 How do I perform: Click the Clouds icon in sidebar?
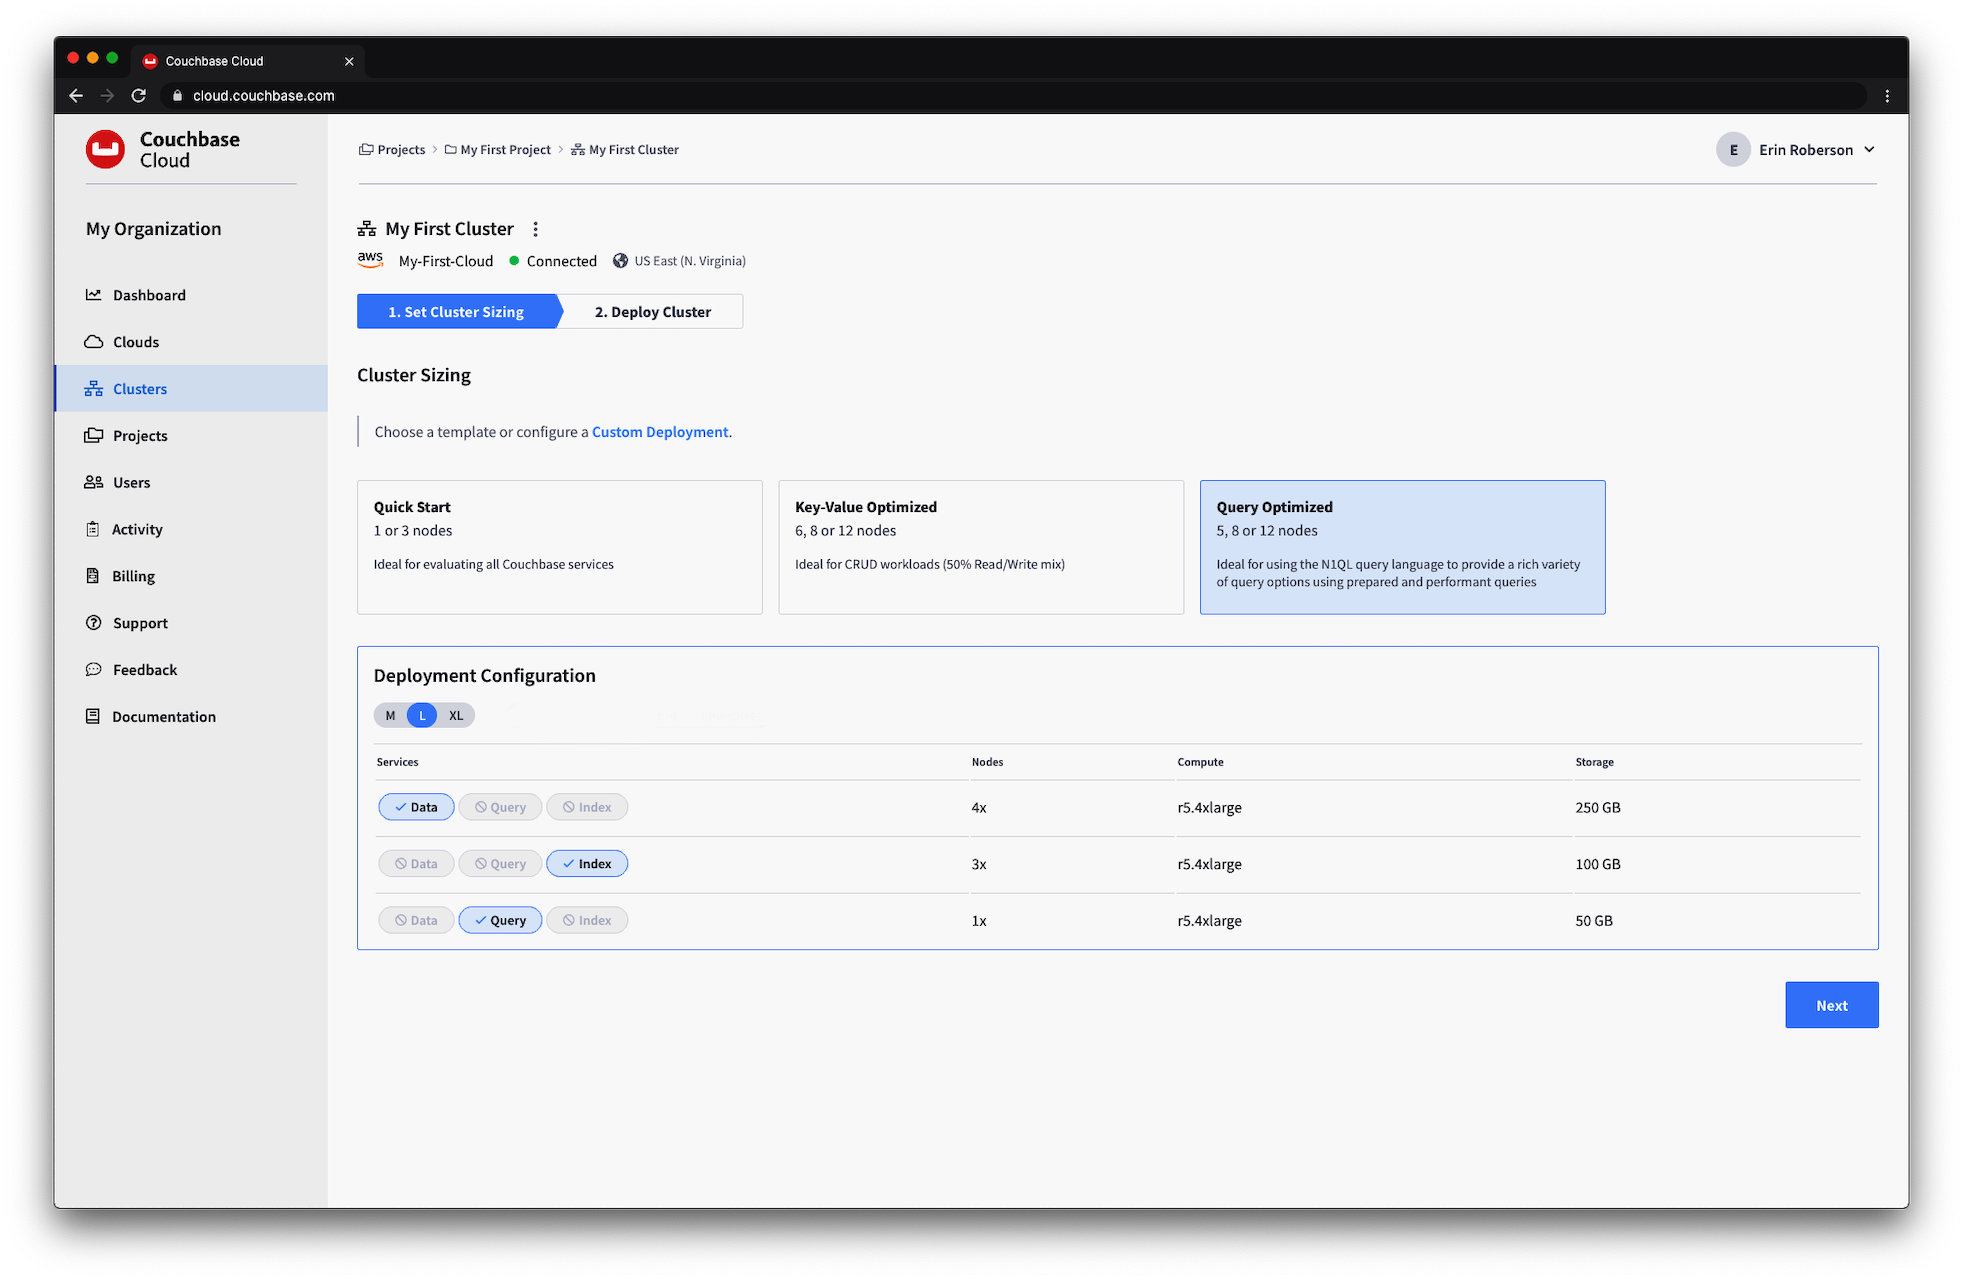[x=93, y=342]
